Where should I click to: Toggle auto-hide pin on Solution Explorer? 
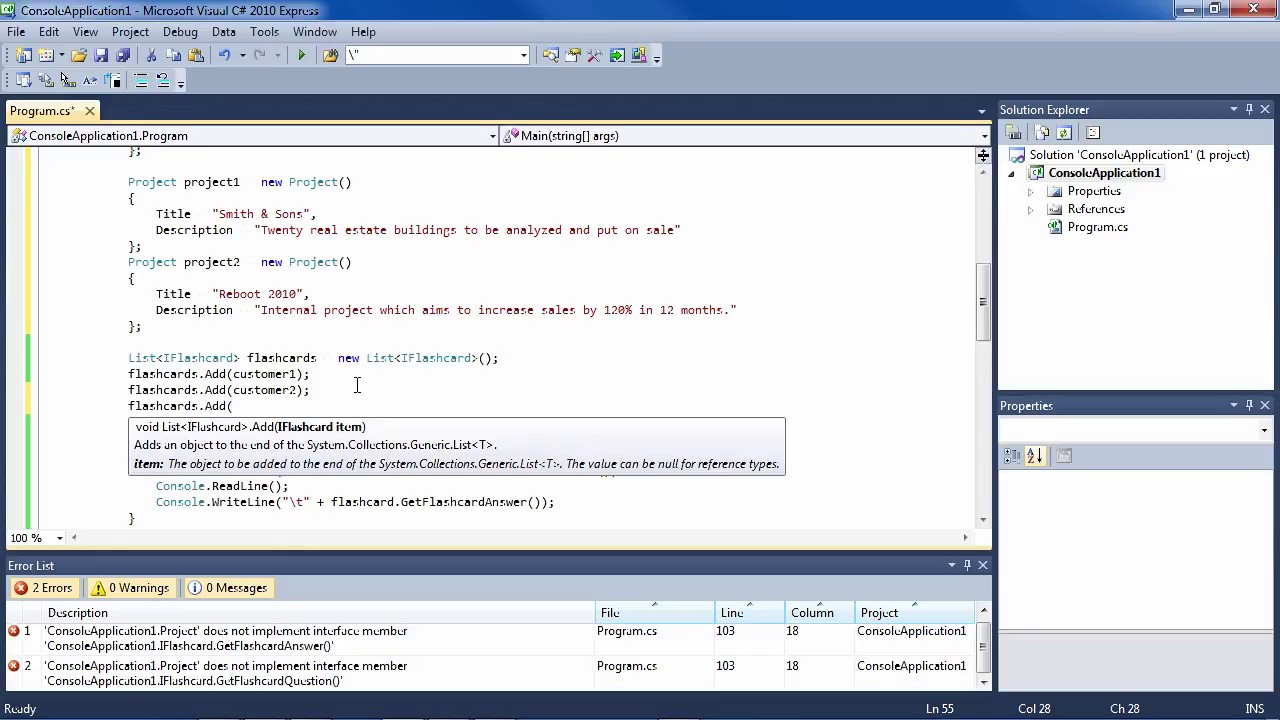1249,110
